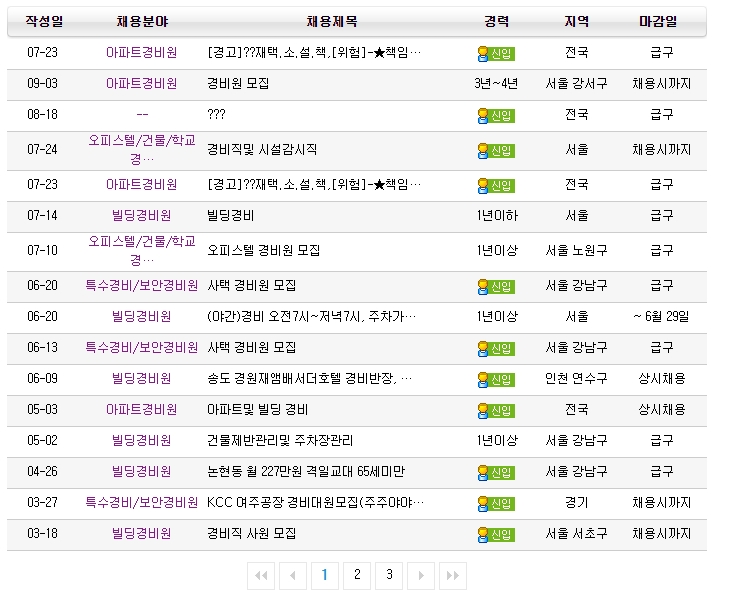Viewport: 735px width, 604px height.
Task: Click the 작성일 column header
Action: click(44, 21)
